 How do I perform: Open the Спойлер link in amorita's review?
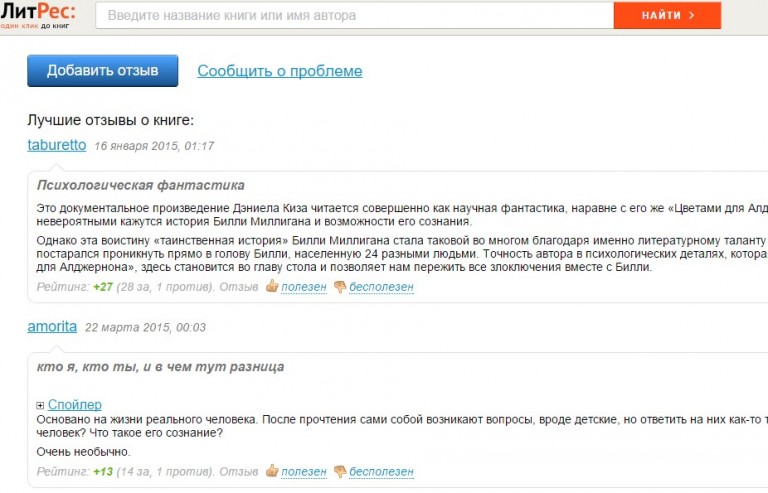(74, 404)
